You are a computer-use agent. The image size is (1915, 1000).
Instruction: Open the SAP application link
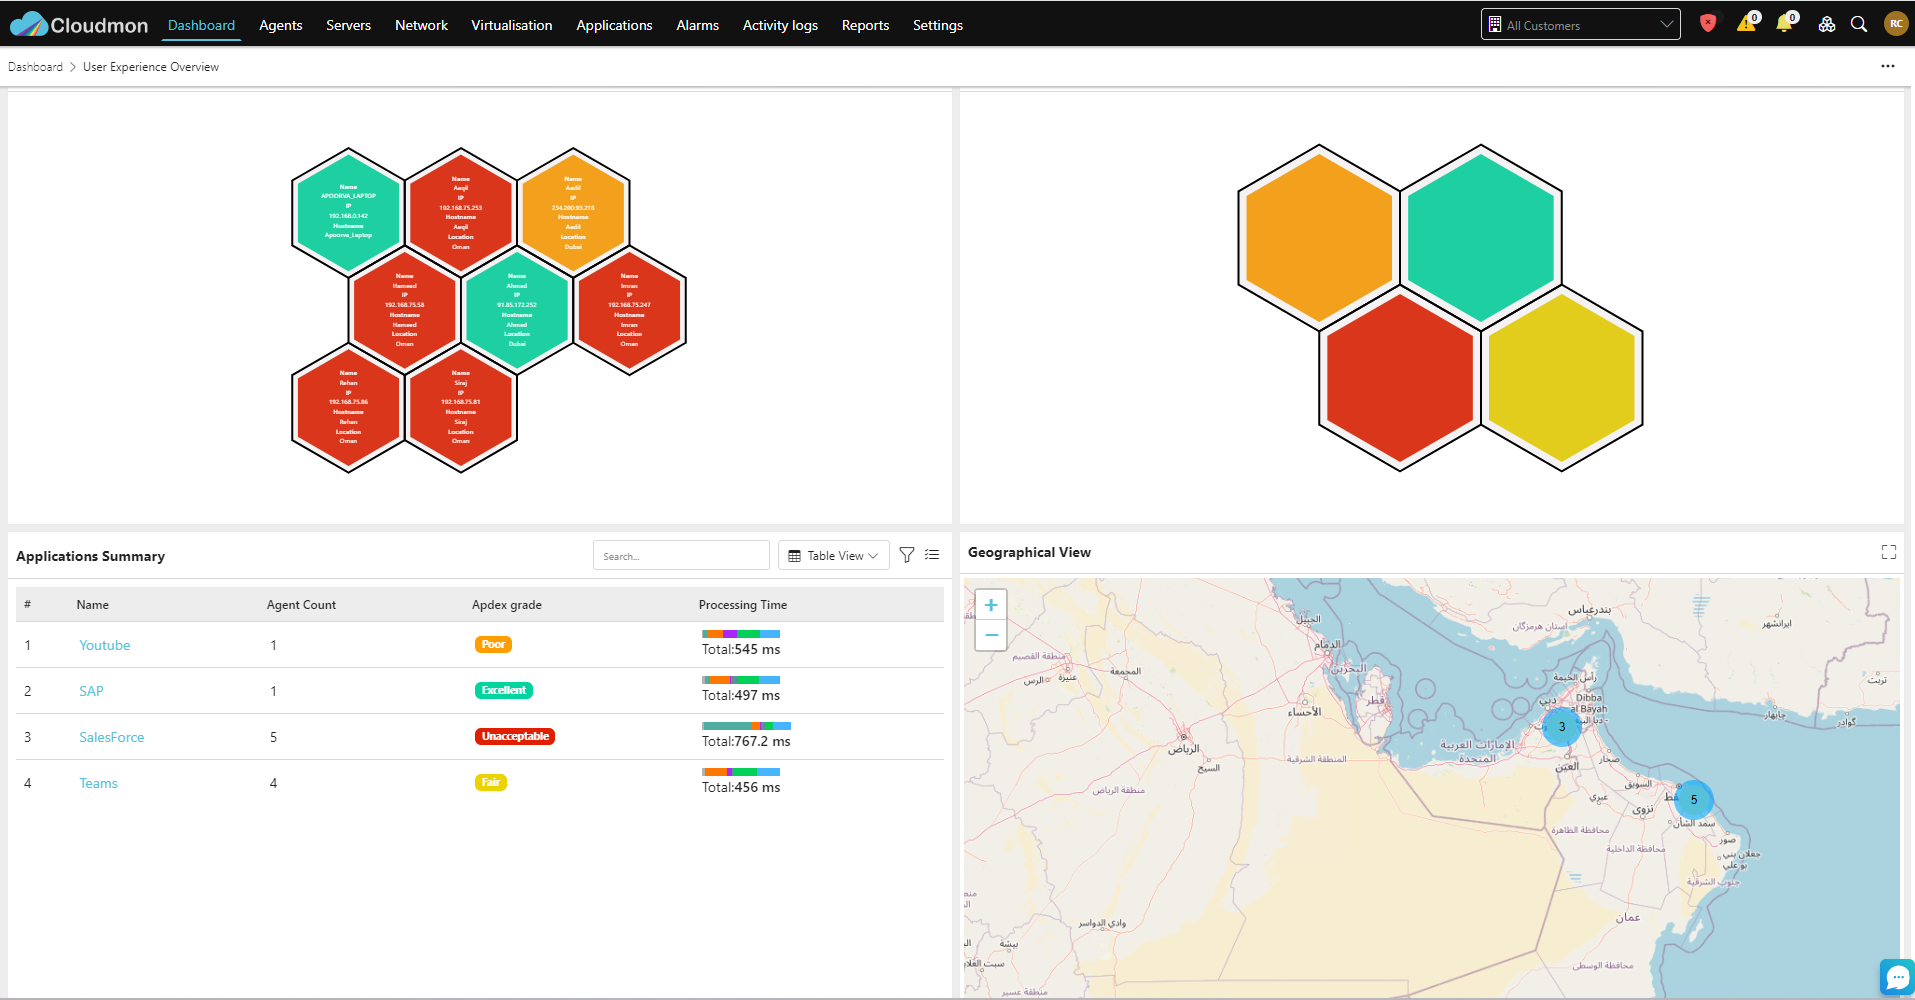(91, 691)
